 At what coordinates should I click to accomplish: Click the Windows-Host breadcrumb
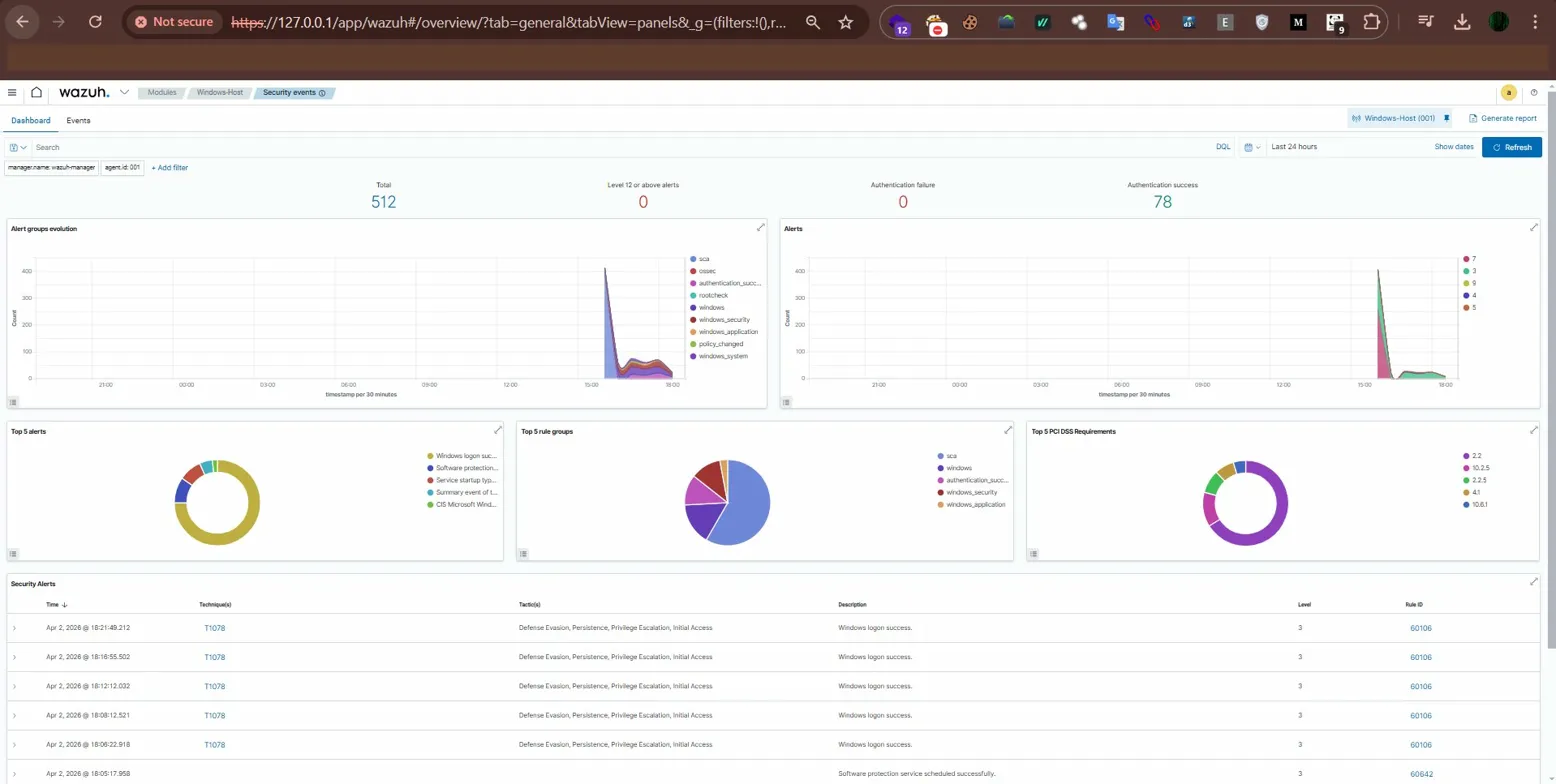[219, 93]
